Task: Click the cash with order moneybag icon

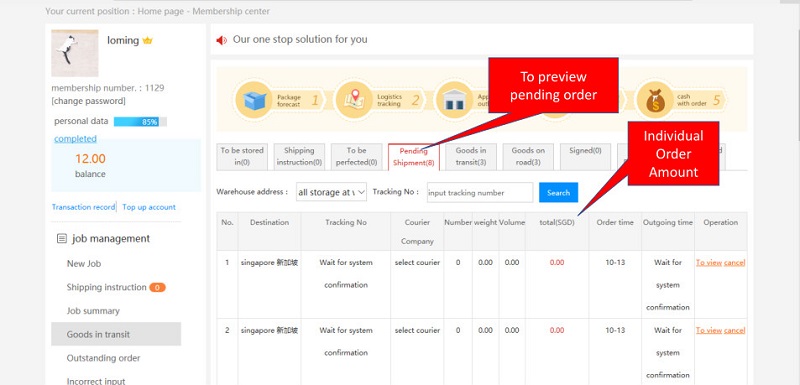Action: click(x=655, y=100)
